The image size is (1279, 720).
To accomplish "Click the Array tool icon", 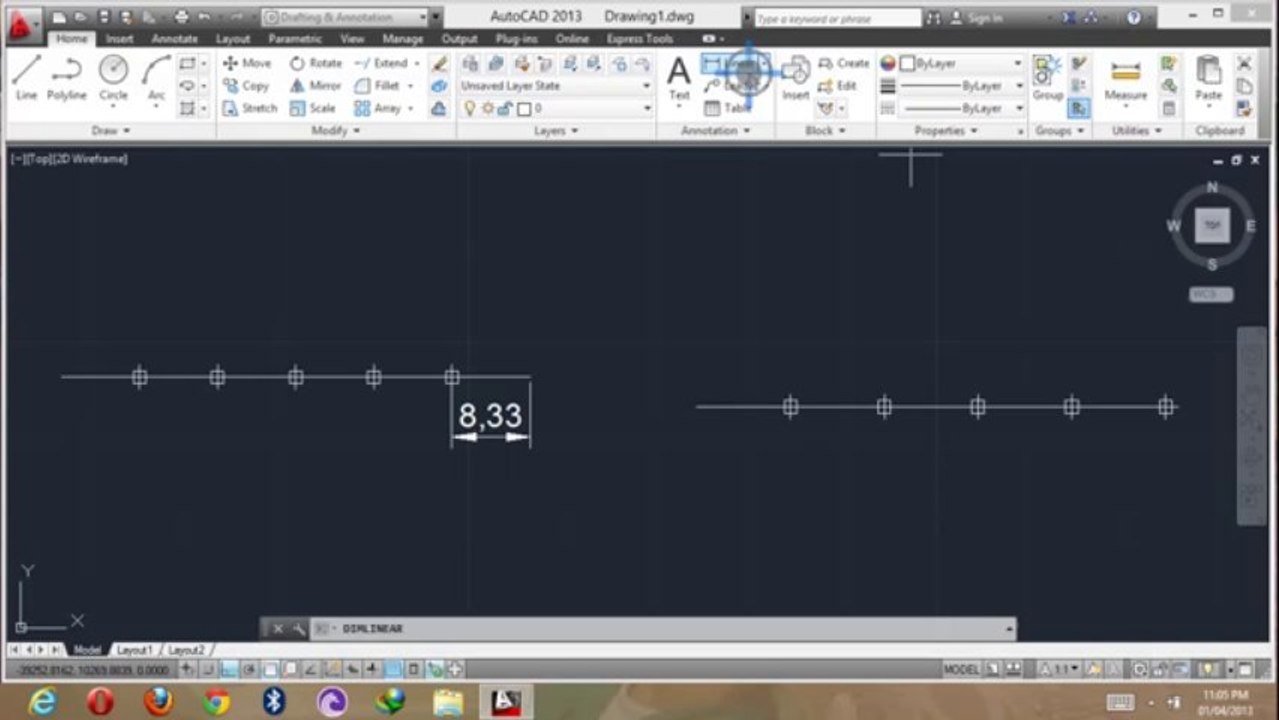I will tap(362, 108).
